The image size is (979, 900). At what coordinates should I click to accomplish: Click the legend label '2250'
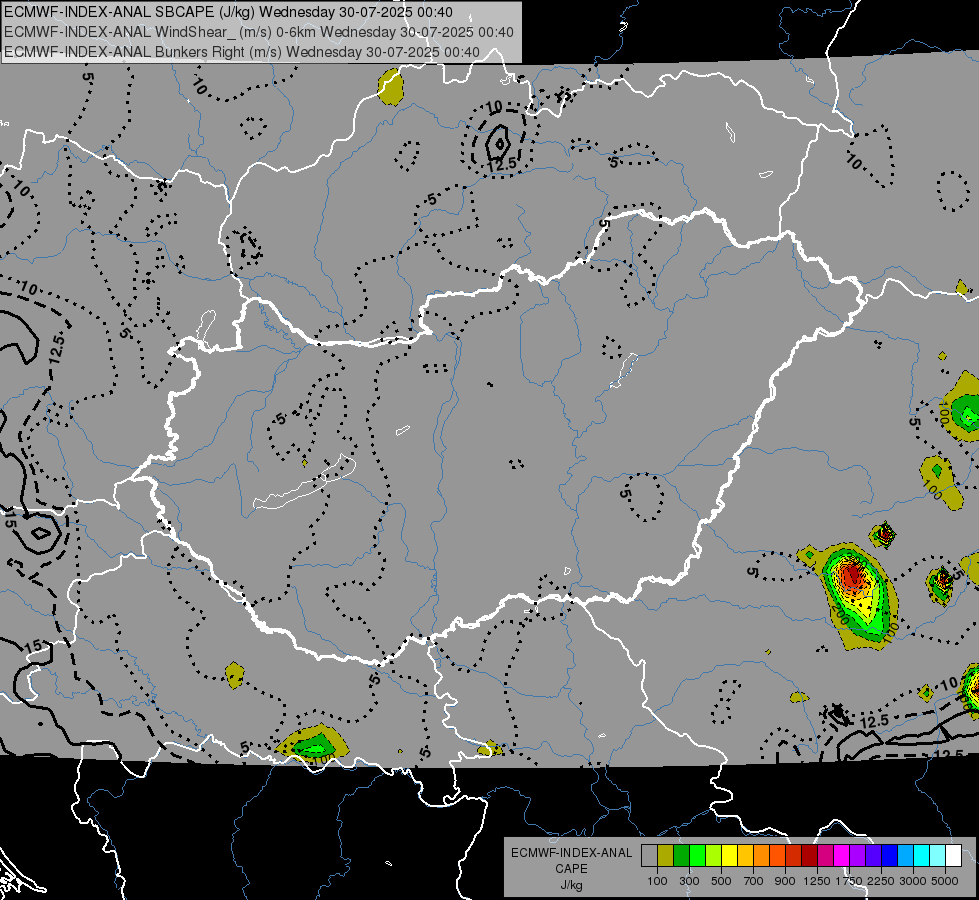pos(881,881)
